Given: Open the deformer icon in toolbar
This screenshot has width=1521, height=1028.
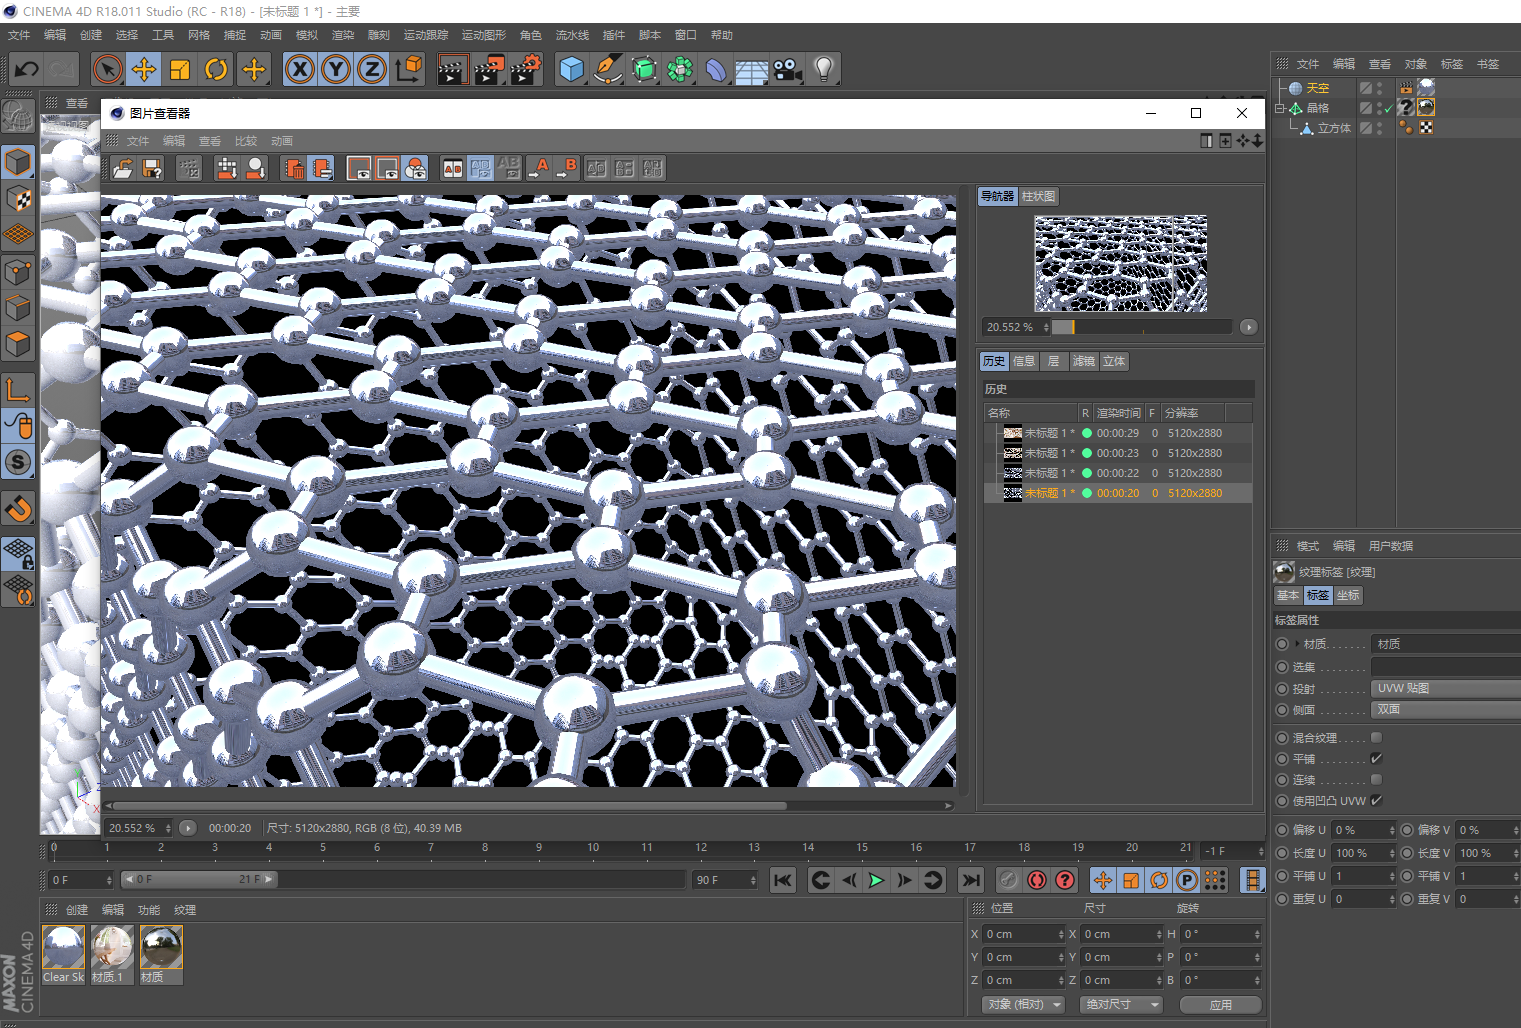Looking at the screenshot, I should [x=716, y=69].
